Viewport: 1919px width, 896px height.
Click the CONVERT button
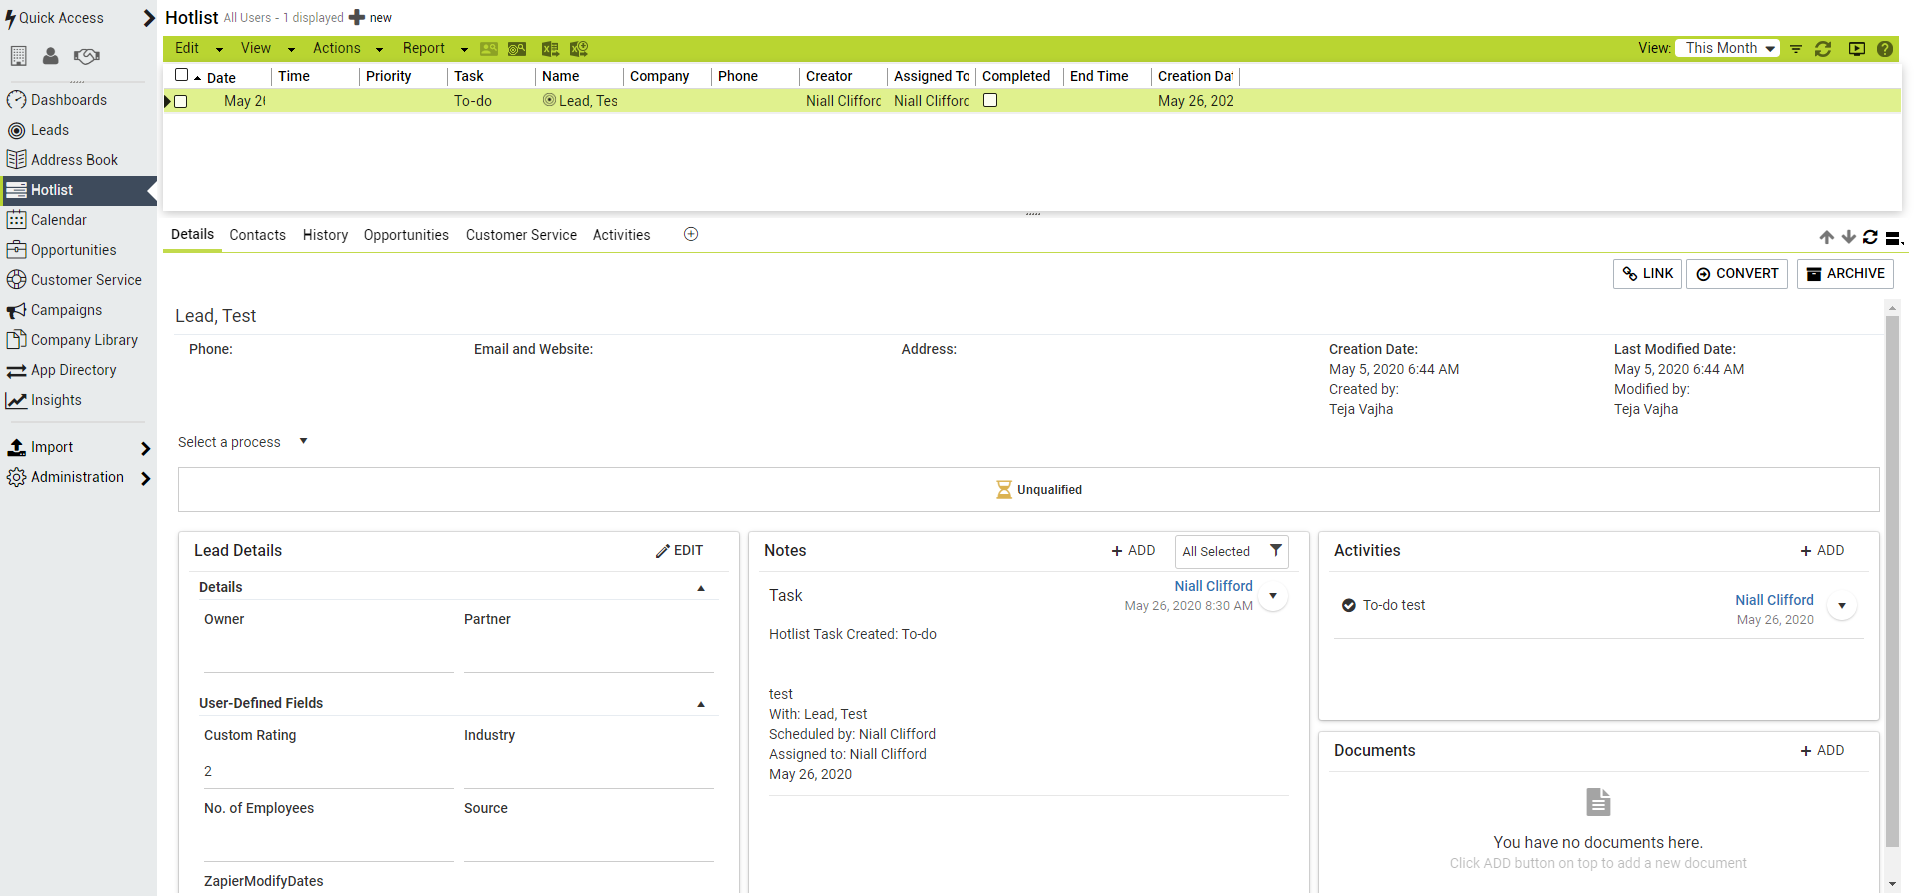[1736, 274]
